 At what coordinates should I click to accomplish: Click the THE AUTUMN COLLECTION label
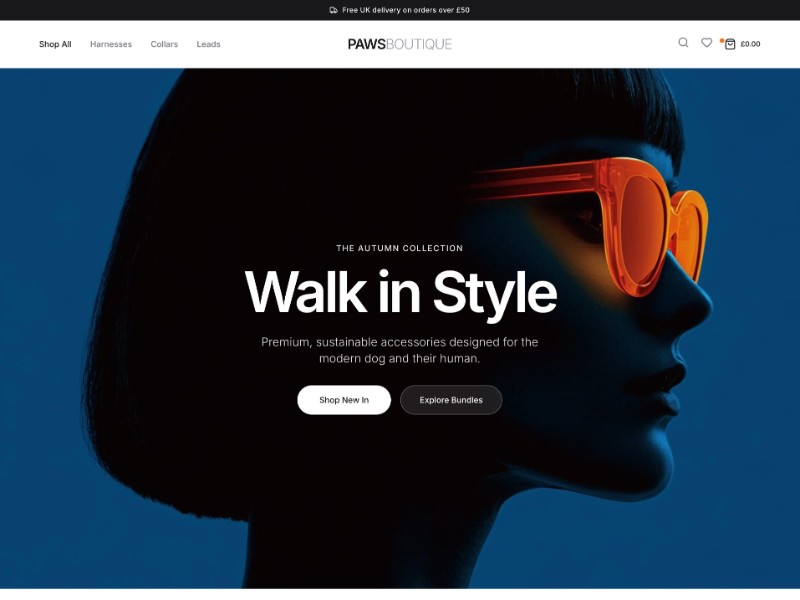pos(400,248)
